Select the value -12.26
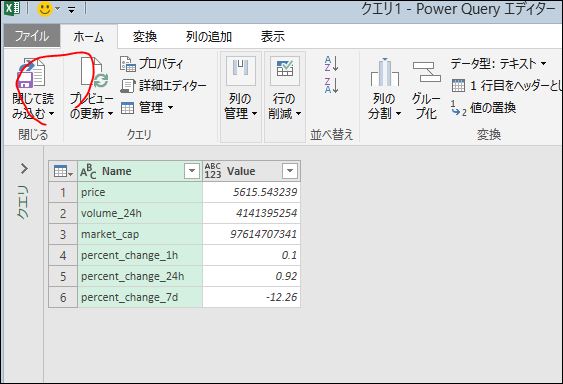 251,297
